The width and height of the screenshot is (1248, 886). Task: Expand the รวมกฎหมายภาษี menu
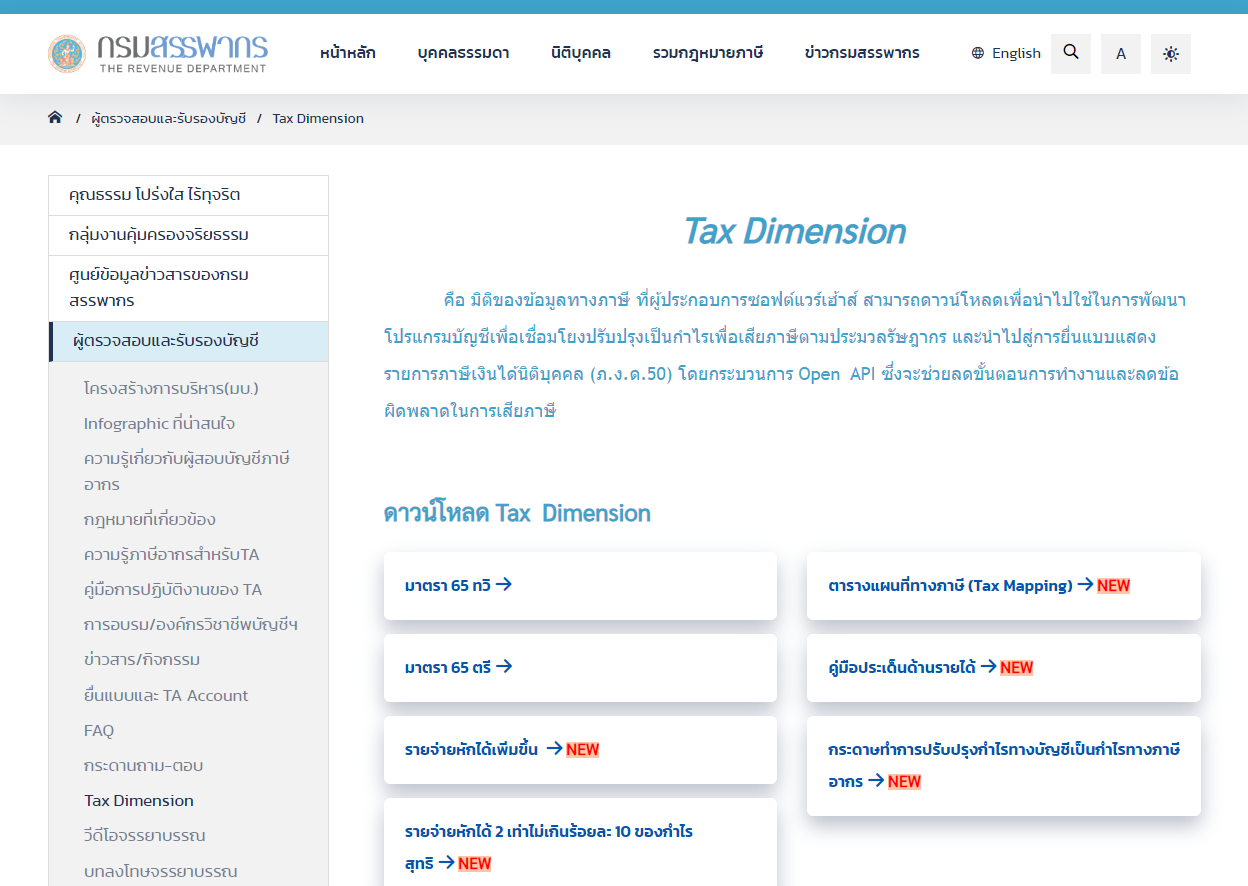click(708, 53)
